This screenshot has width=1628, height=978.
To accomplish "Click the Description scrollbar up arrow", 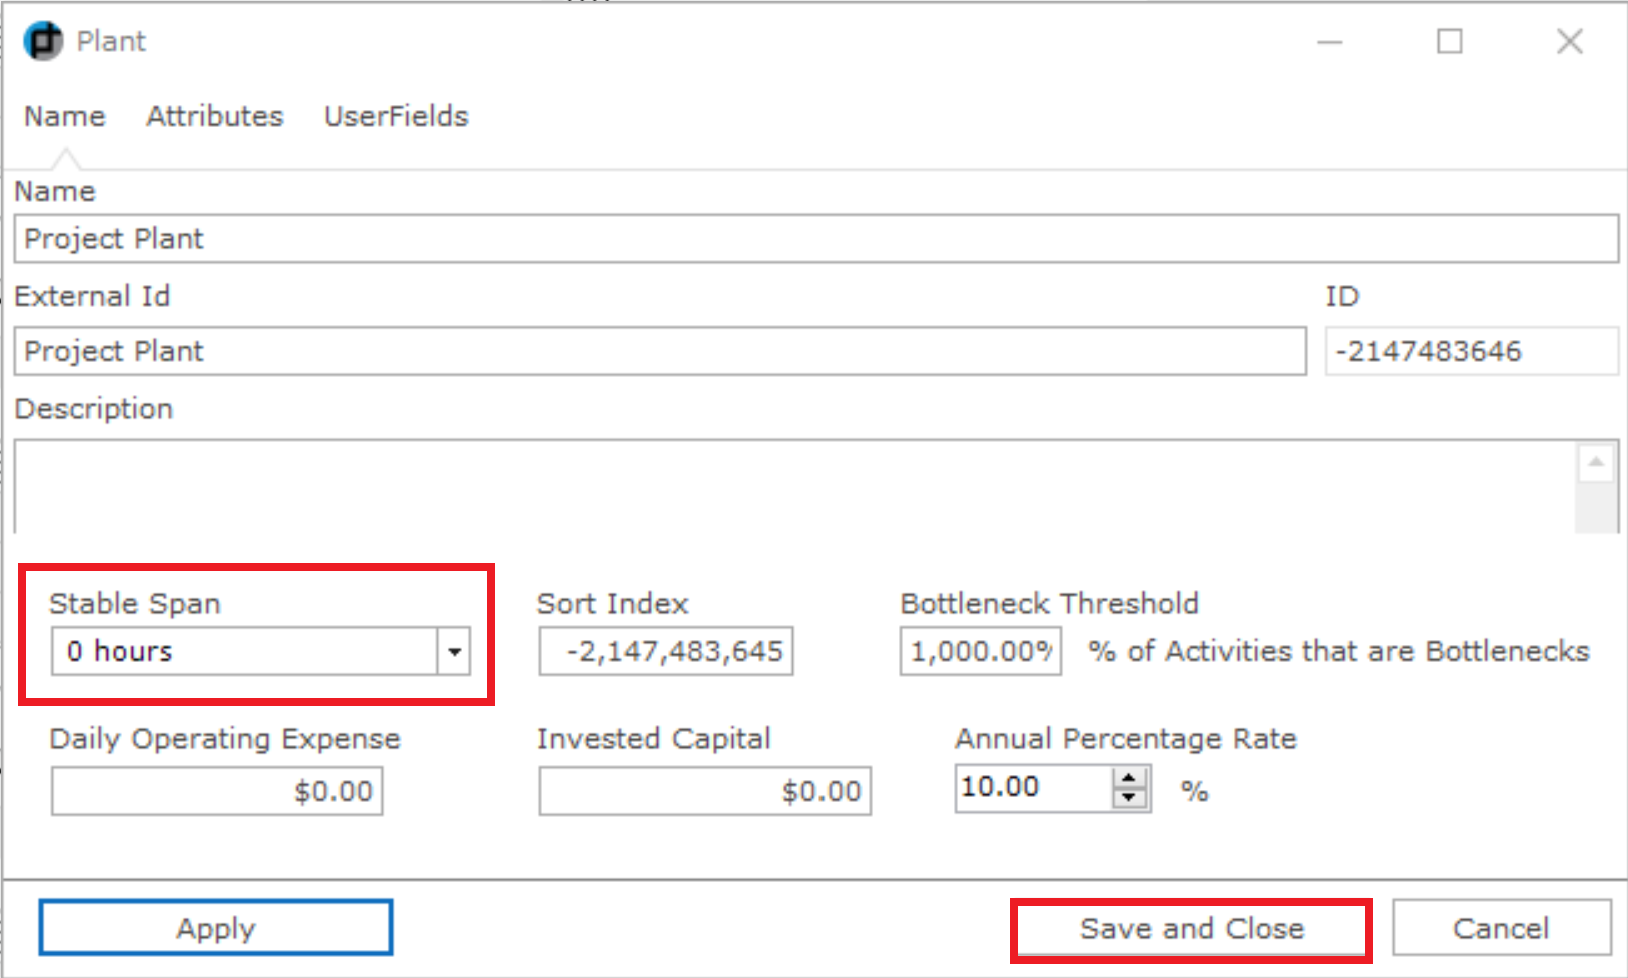I will [1596, 462].
